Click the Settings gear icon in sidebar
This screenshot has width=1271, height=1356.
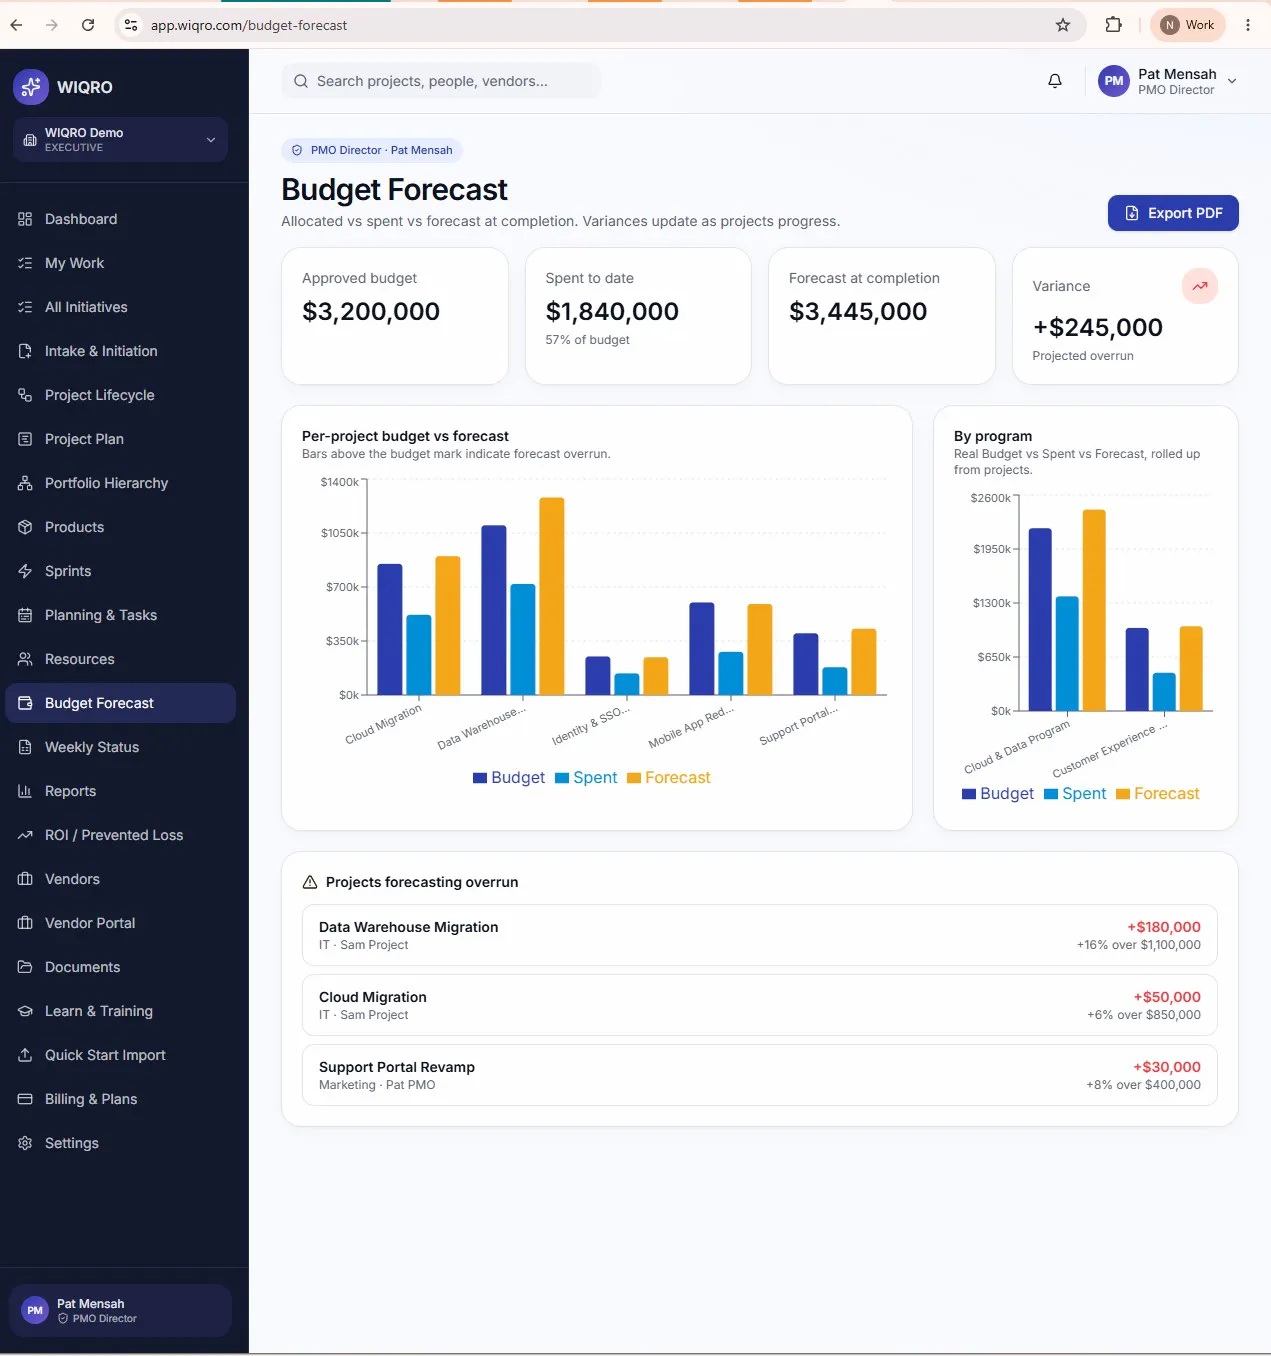point(25,1143)
